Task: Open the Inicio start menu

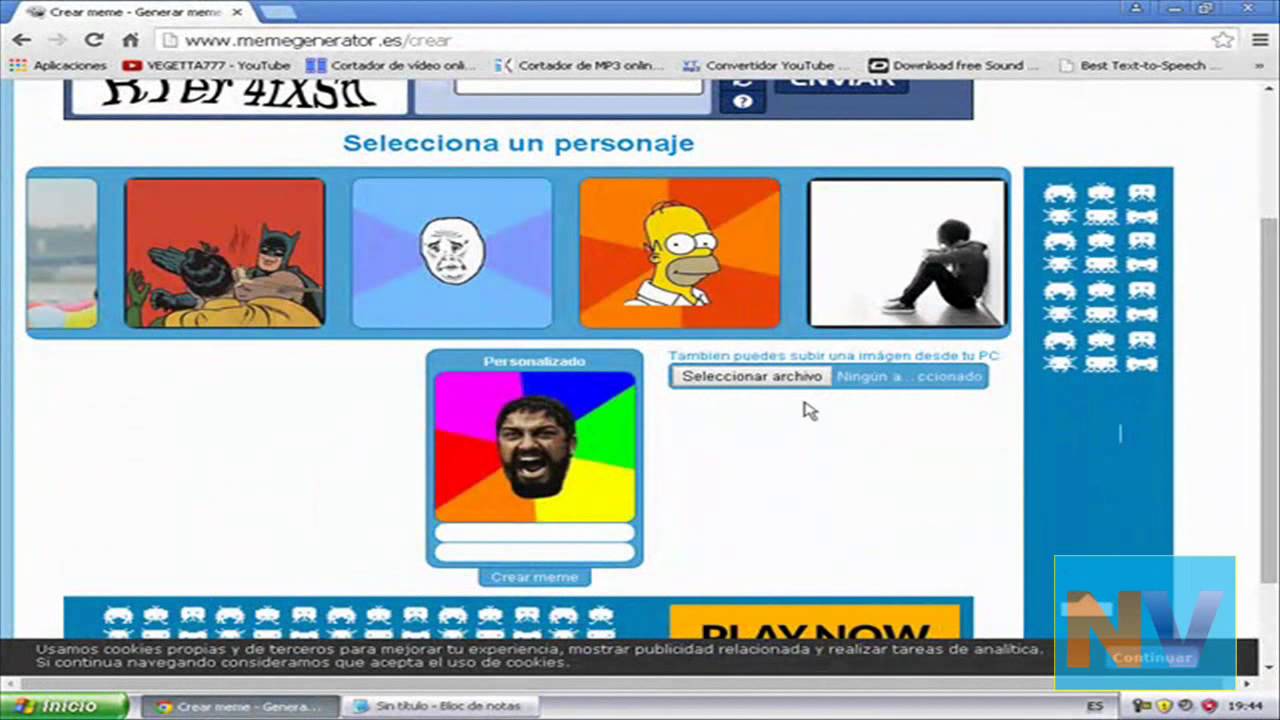Action: [64, 706]
